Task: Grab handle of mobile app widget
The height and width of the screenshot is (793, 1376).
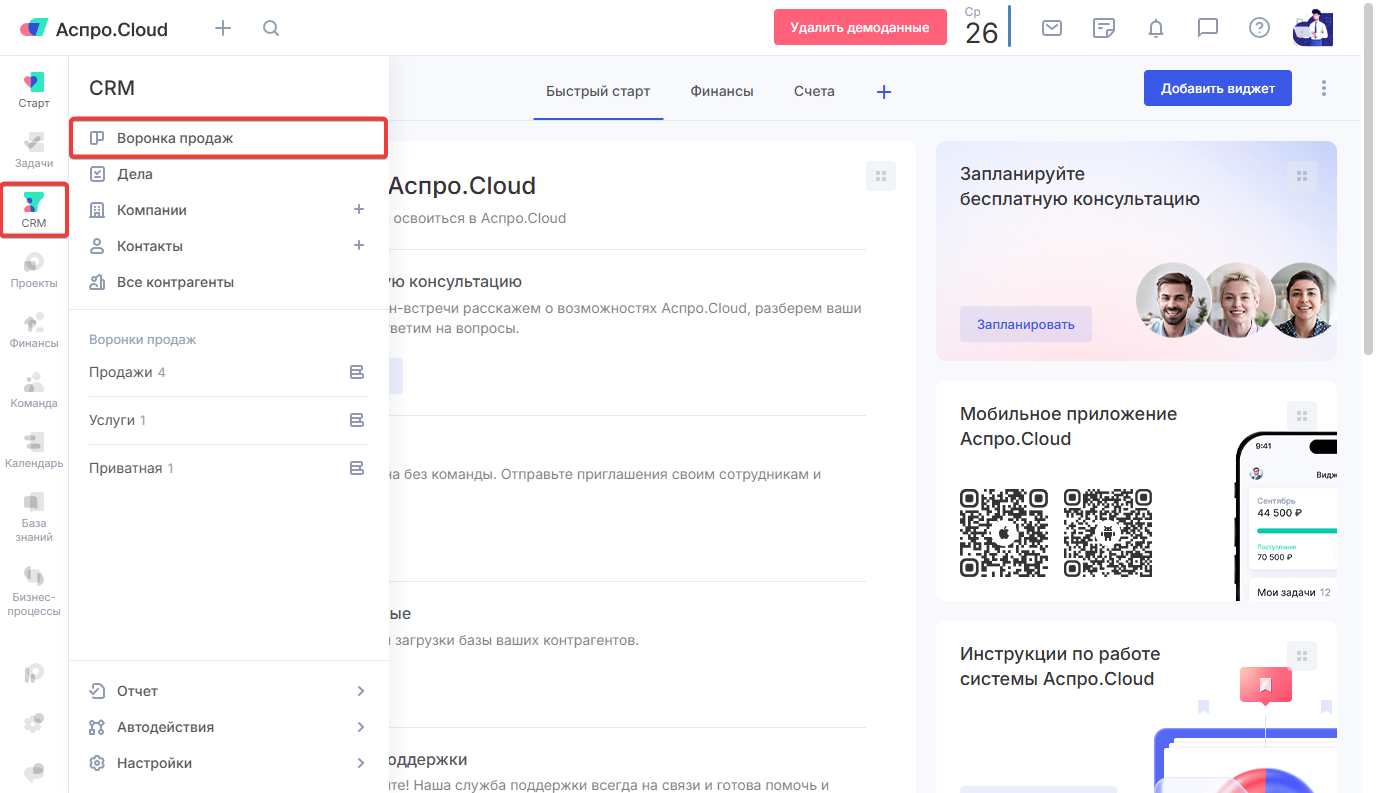Action: (1302, 416)
